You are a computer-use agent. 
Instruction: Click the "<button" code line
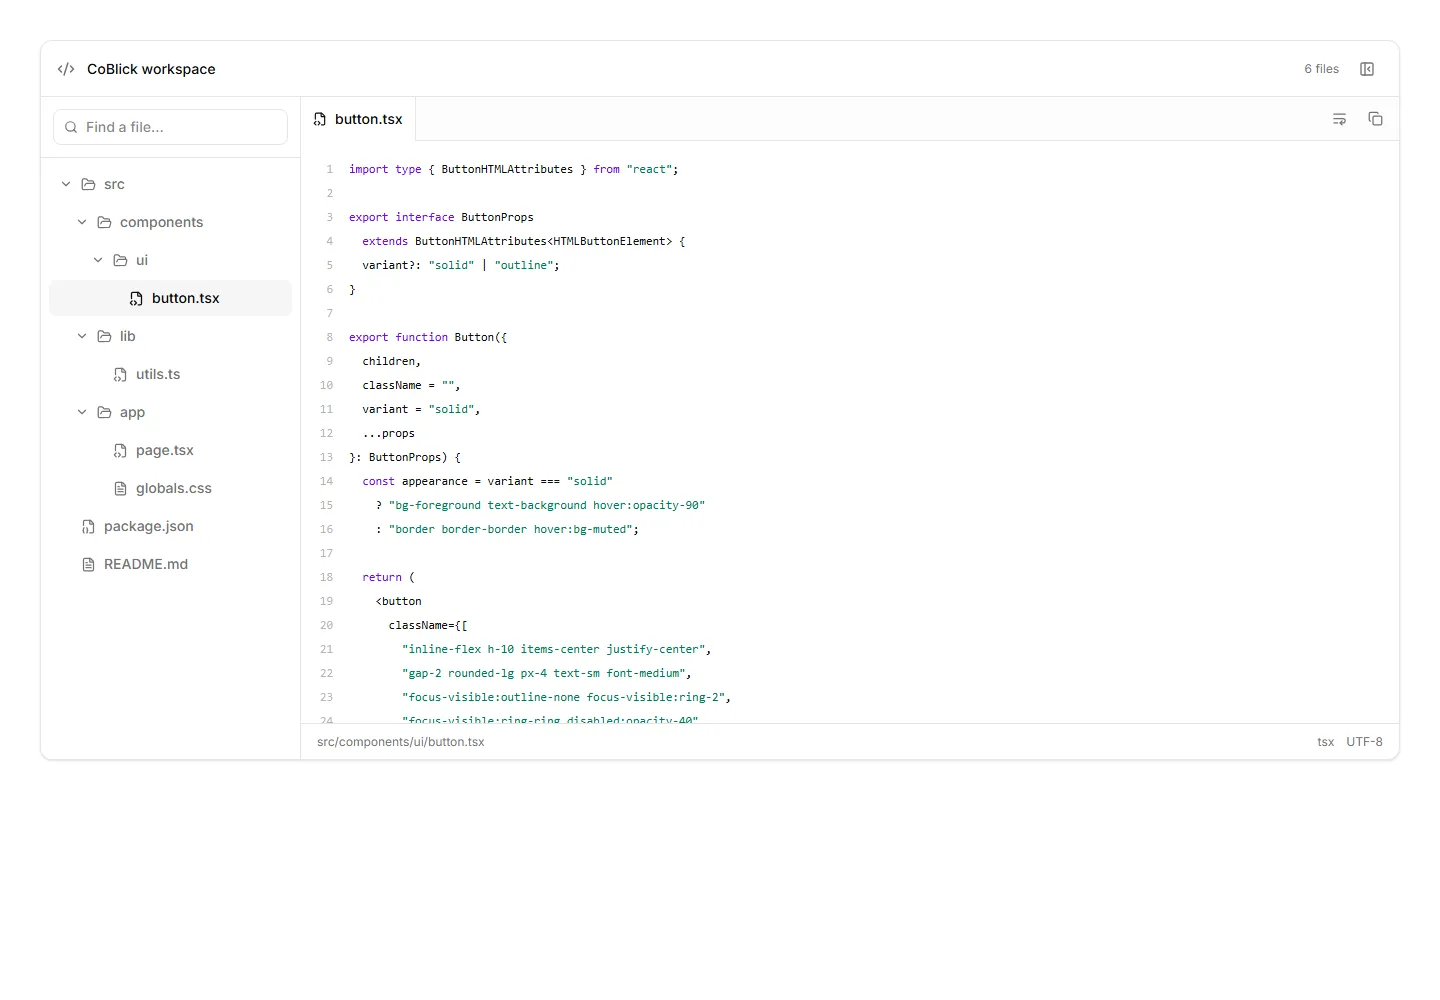pyautogui.click(x=399, y=601)
